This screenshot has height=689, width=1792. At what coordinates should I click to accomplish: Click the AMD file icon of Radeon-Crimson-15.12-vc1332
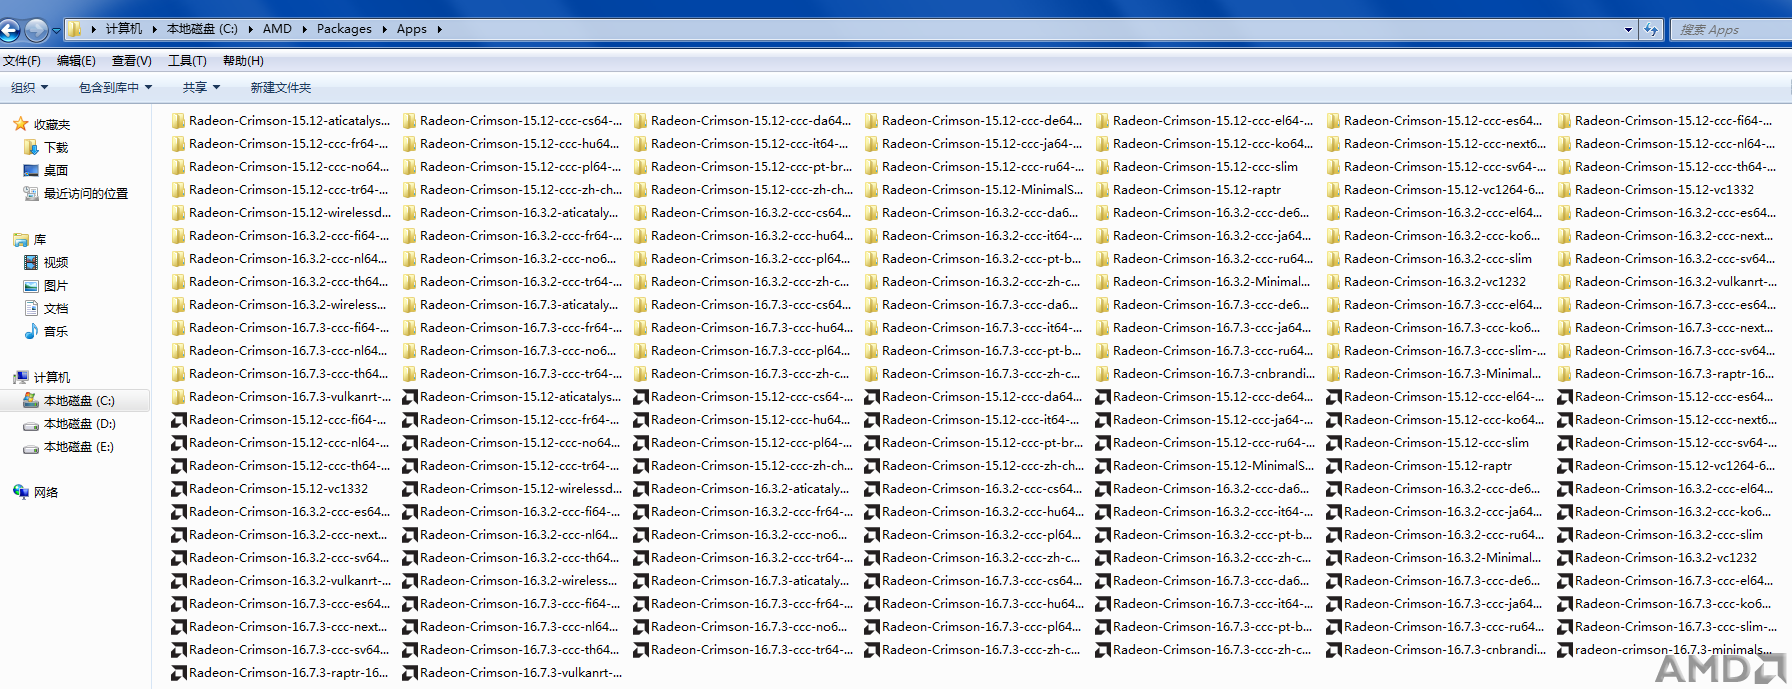(179, 489)
